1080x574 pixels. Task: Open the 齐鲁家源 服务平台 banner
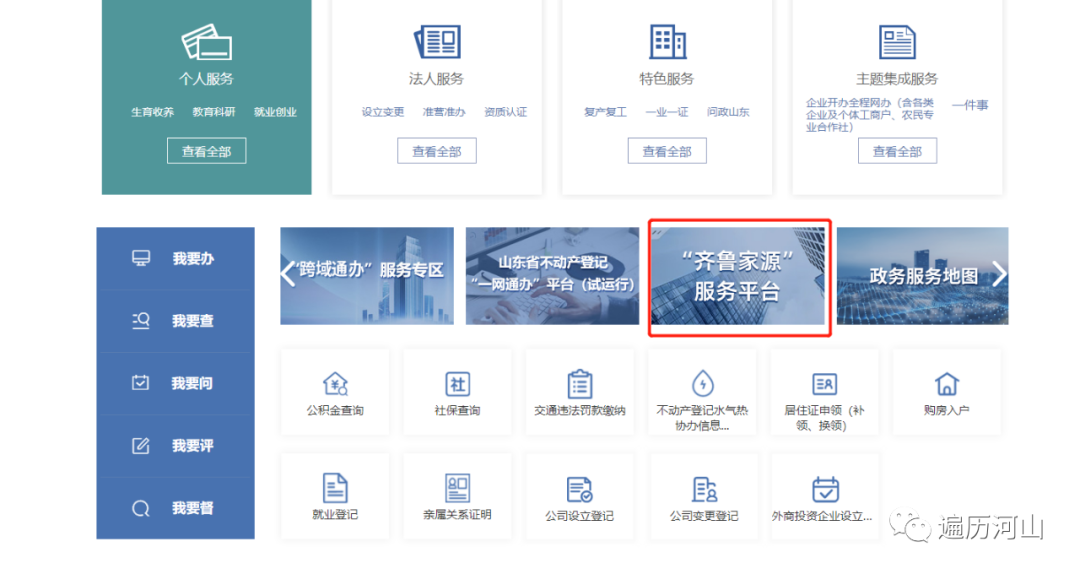pyautogui.click(x=738, y=276)
